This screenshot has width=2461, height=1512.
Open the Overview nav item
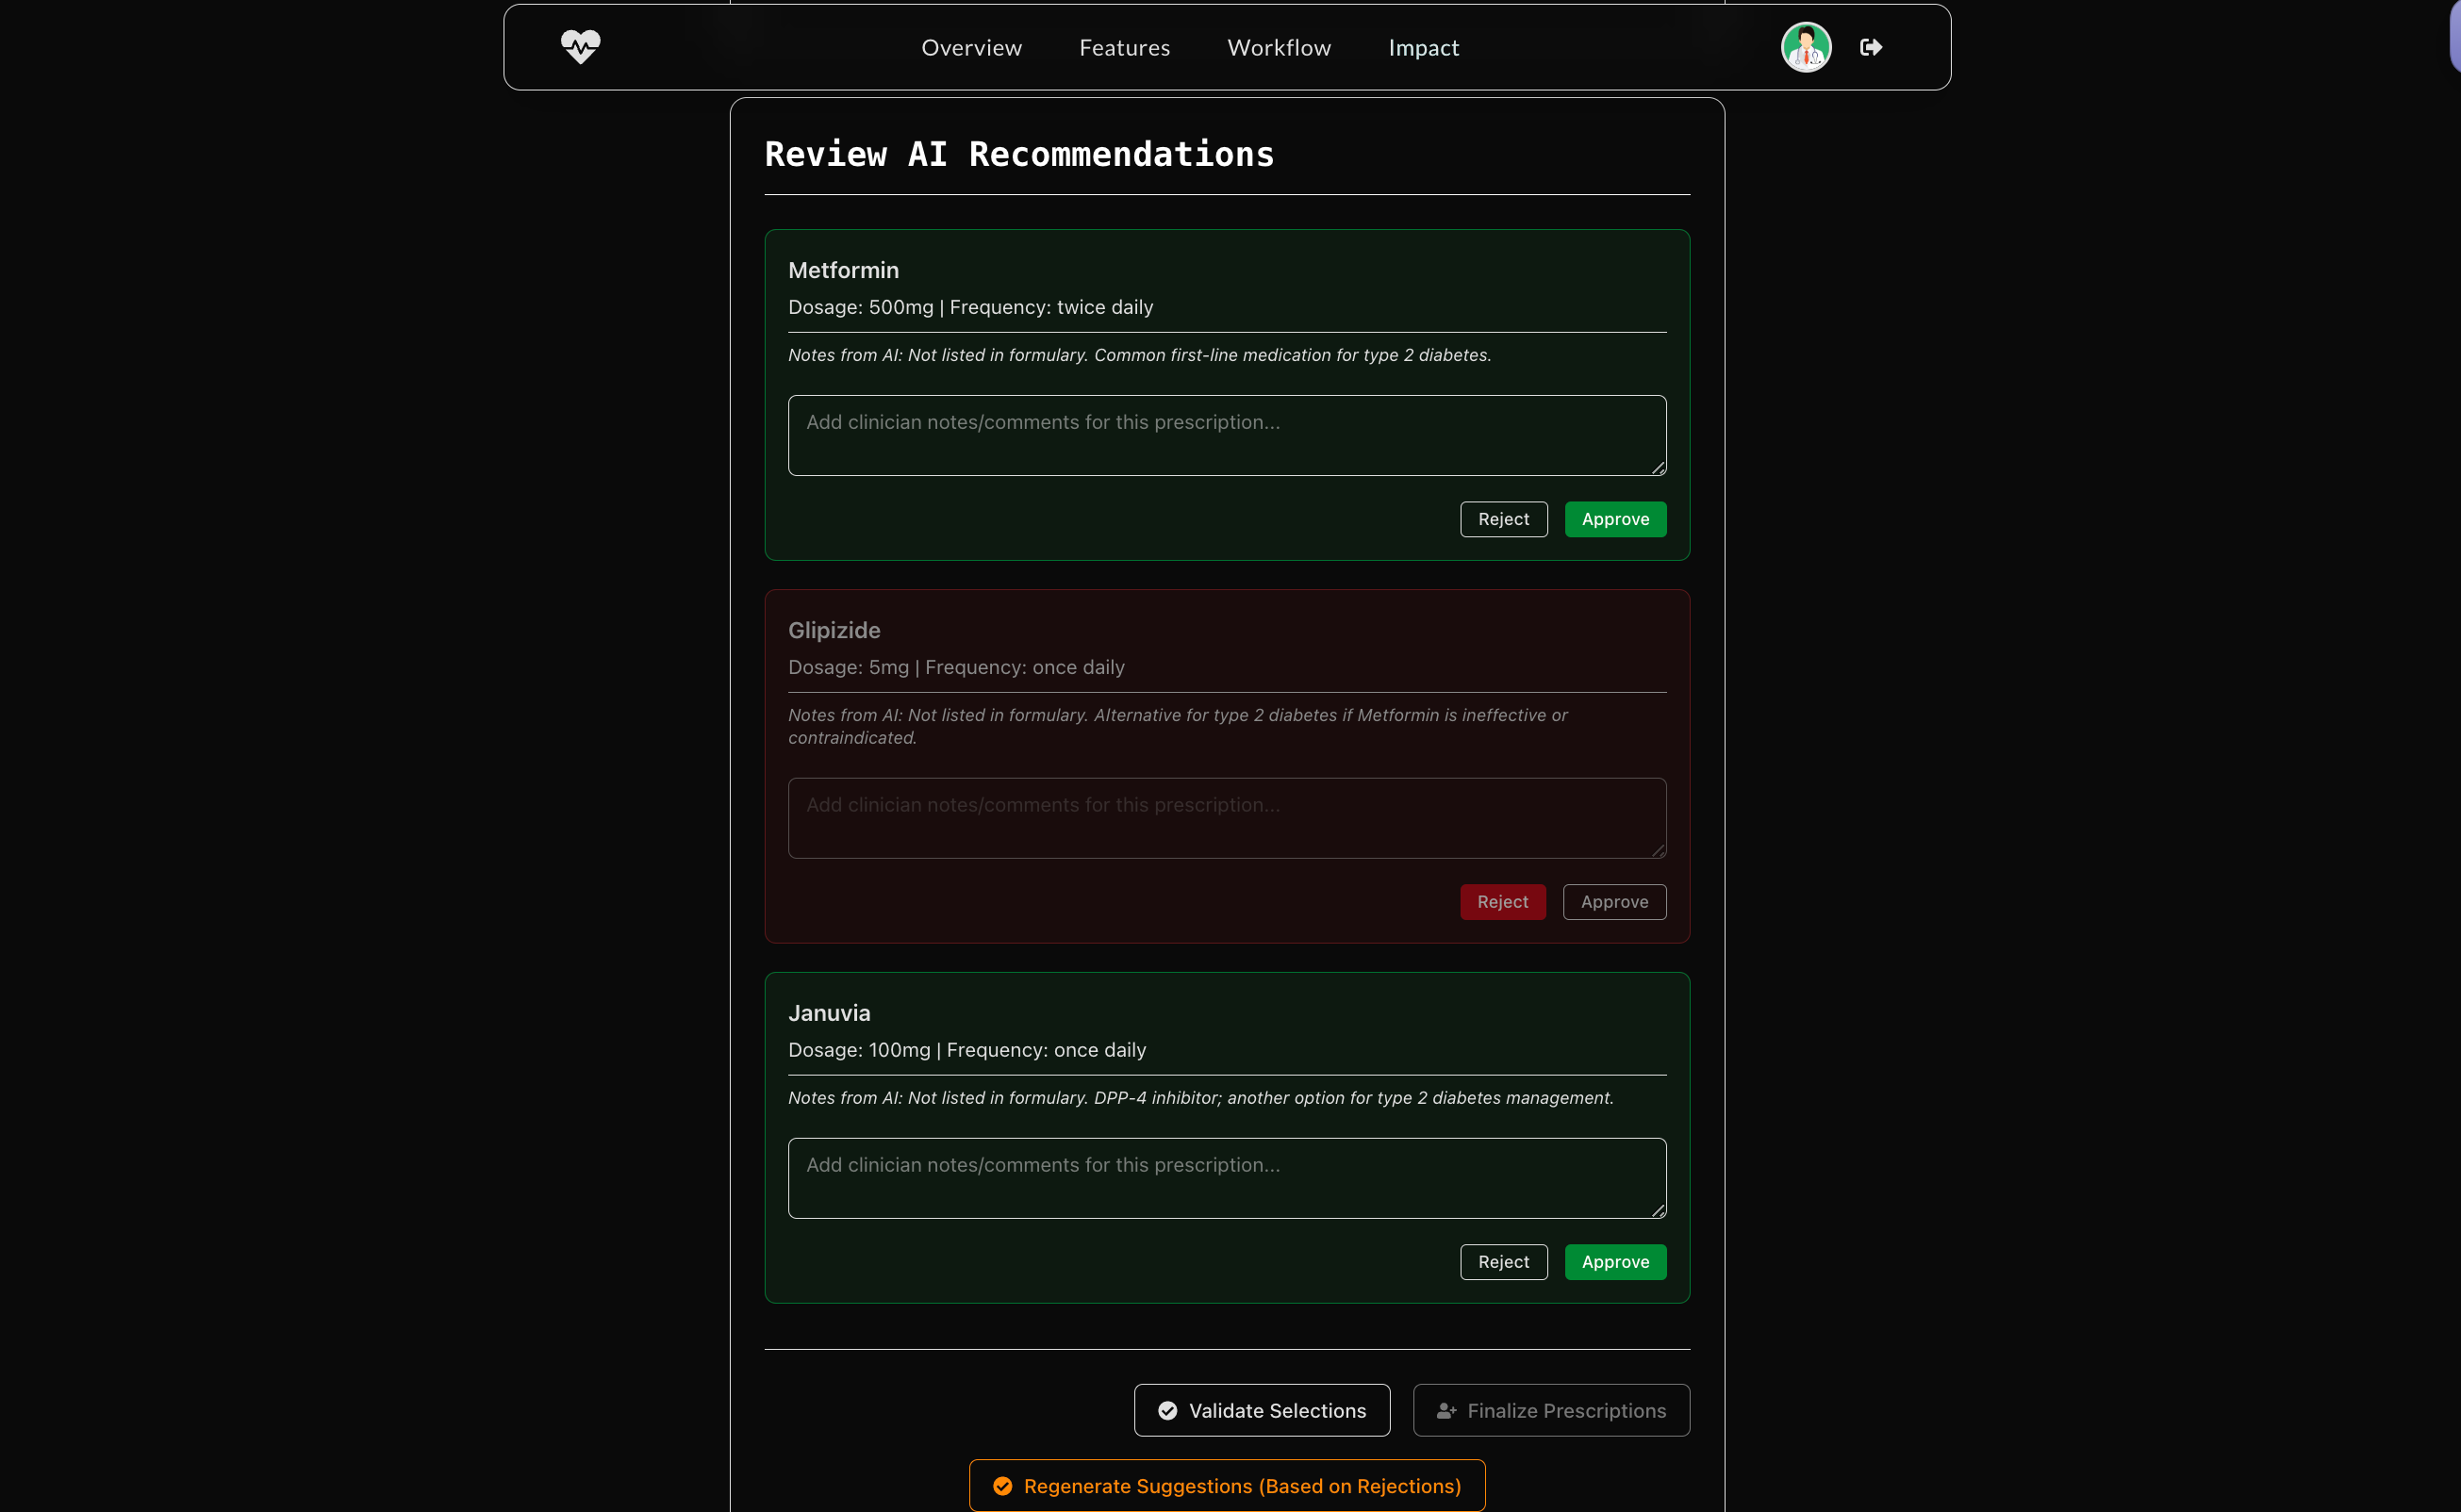click(x=971, y=48)
